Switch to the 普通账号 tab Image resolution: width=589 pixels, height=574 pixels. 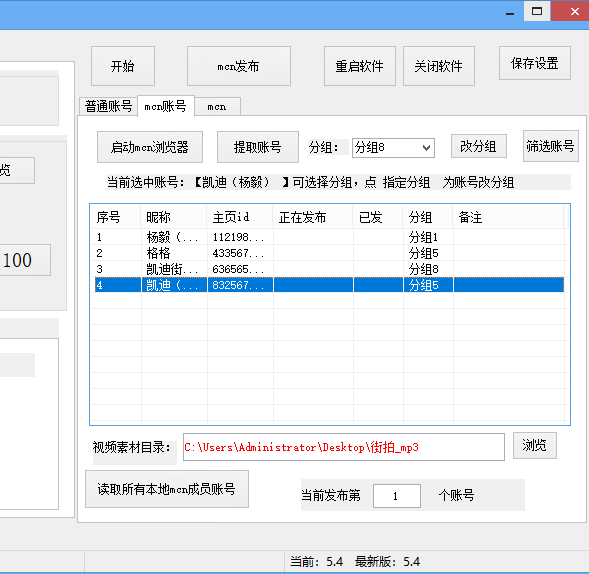pyautogui.click(x=109, y=106)
